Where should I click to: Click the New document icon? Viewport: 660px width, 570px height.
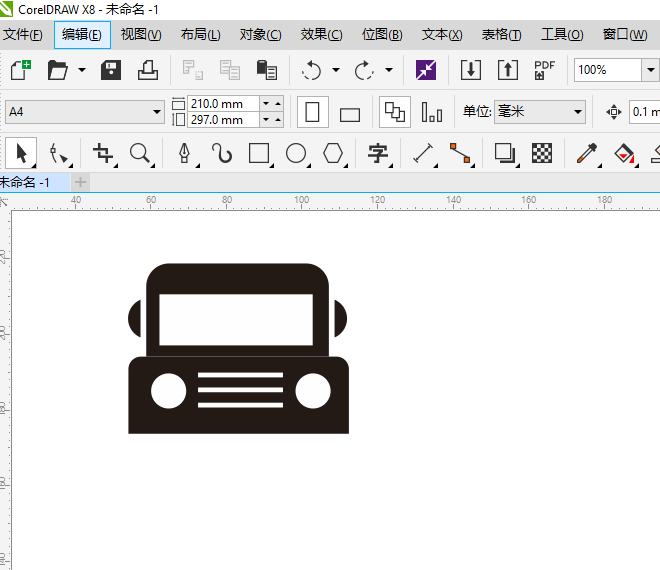(x=20, y=70)
